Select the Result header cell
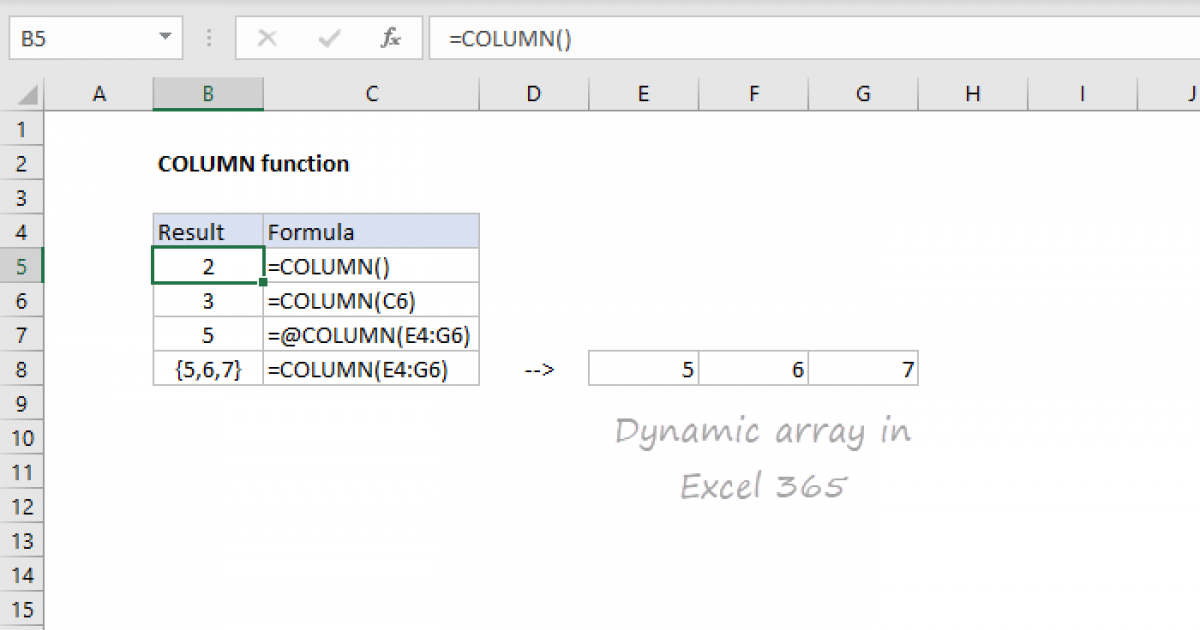This screenshot has width=1200, height=630. pyautogui.click(x=208, y=232)
